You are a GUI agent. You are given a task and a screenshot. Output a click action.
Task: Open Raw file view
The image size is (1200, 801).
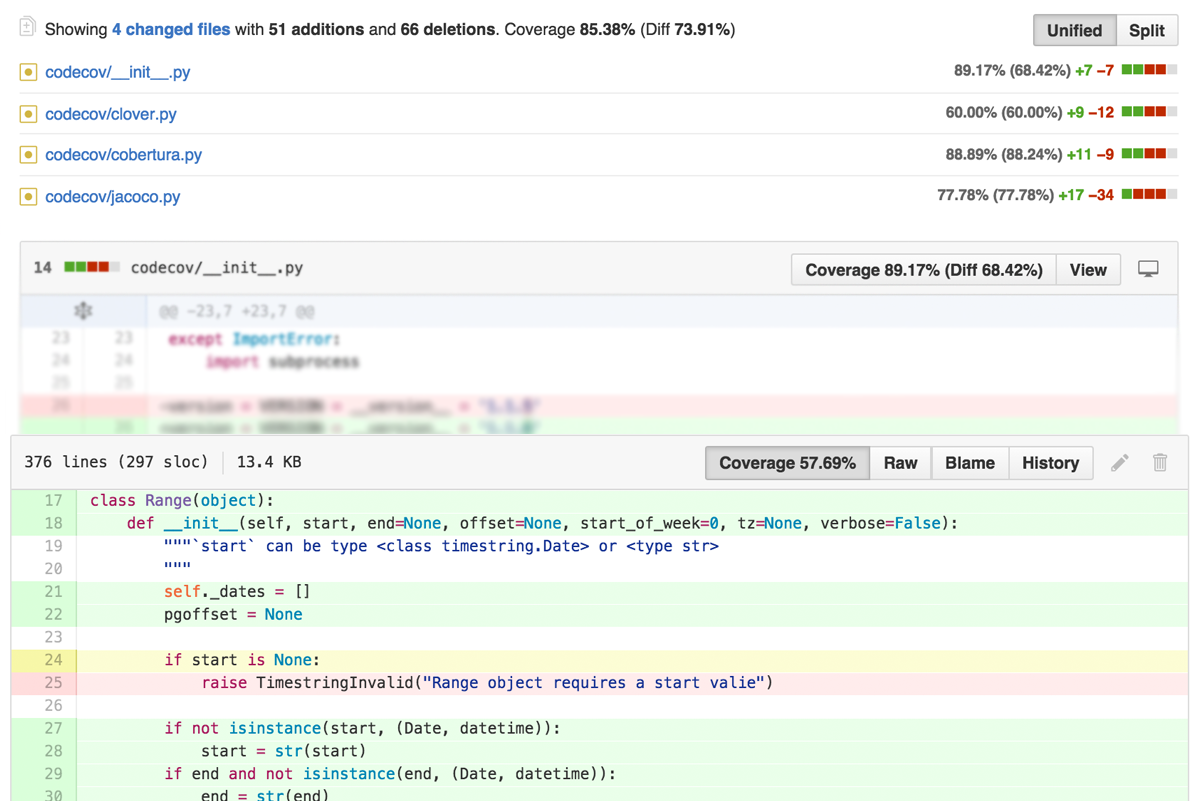pos(900,463)
